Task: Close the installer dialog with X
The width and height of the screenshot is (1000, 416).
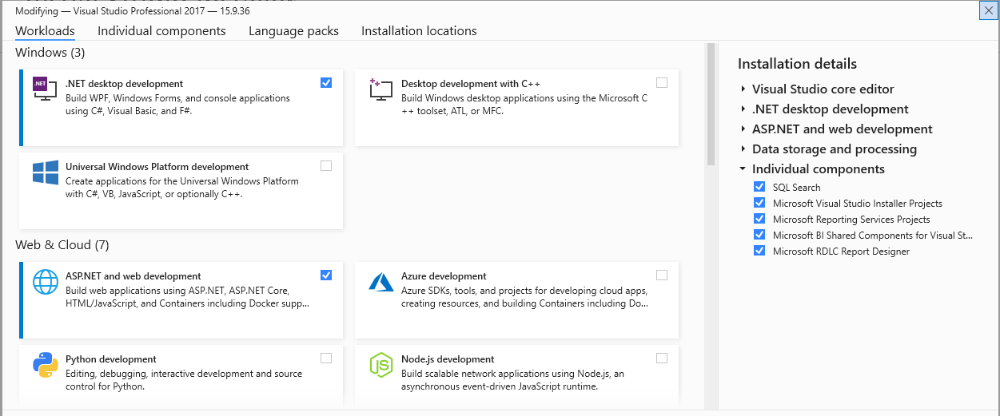Action: coord(989,11)
